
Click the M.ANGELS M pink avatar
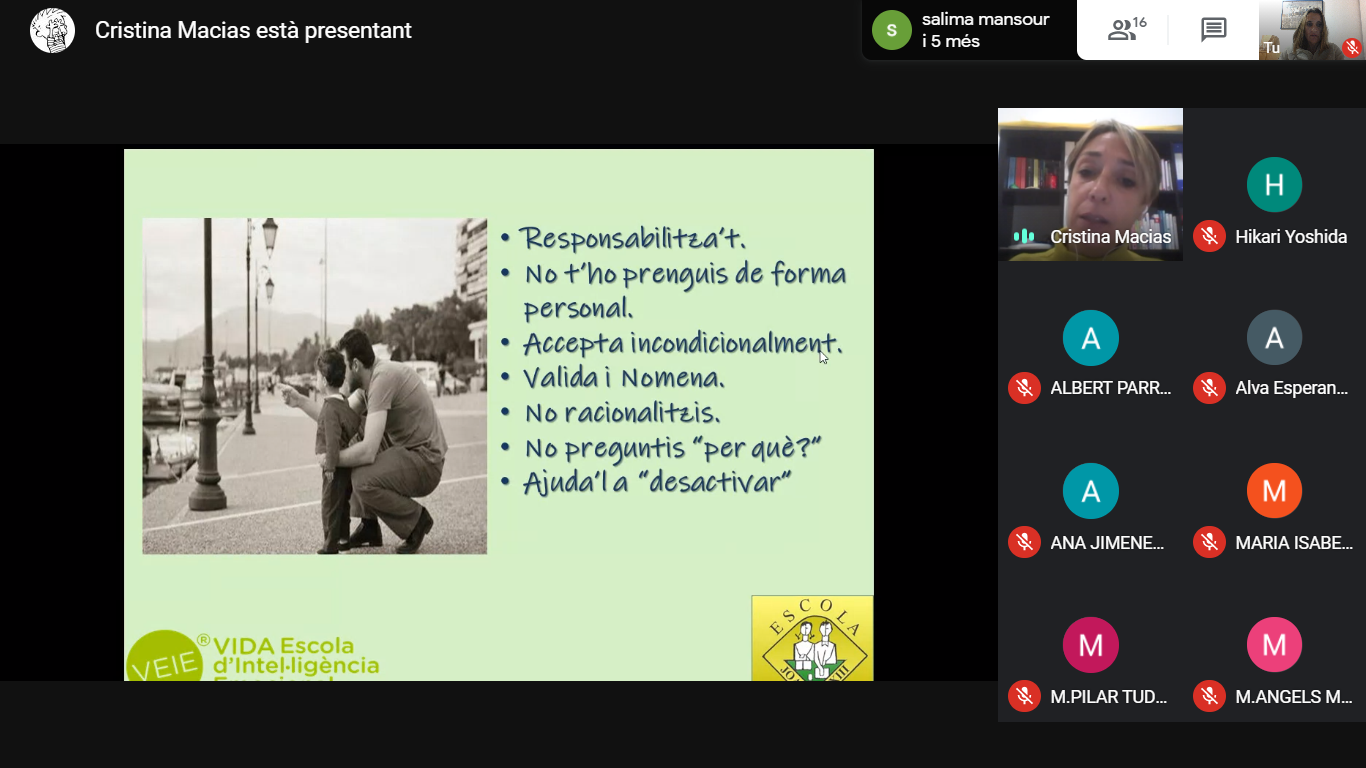1274,644
